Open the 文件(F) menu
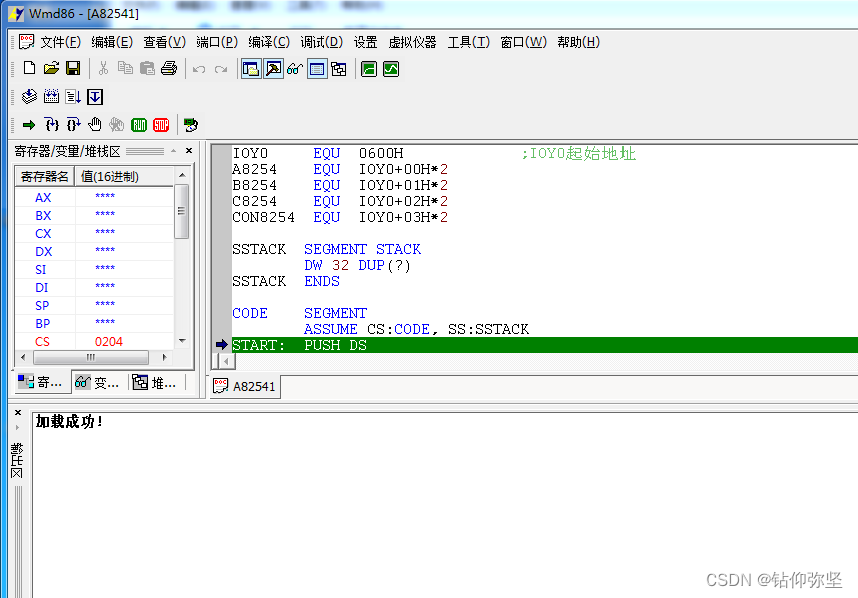Image resolution: width=858 pixels, height=598 pixels. click(61, 42)
